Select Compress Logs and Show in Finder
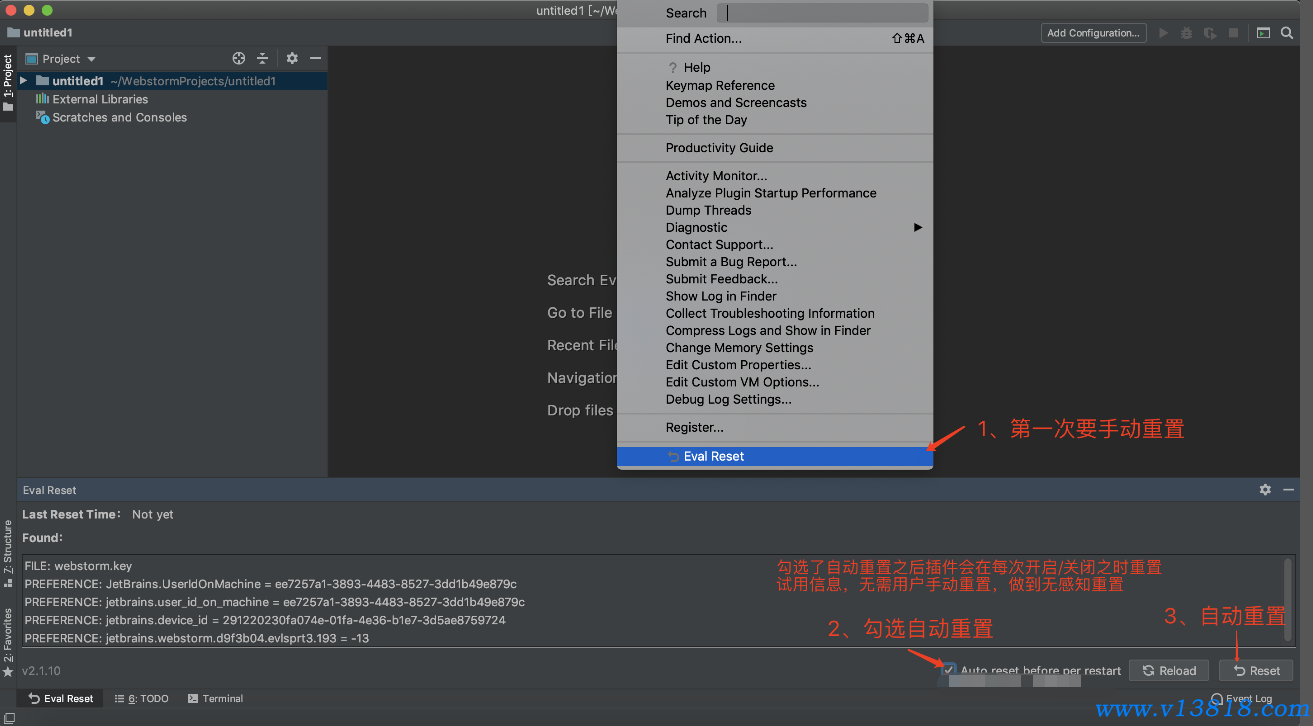 775,331
